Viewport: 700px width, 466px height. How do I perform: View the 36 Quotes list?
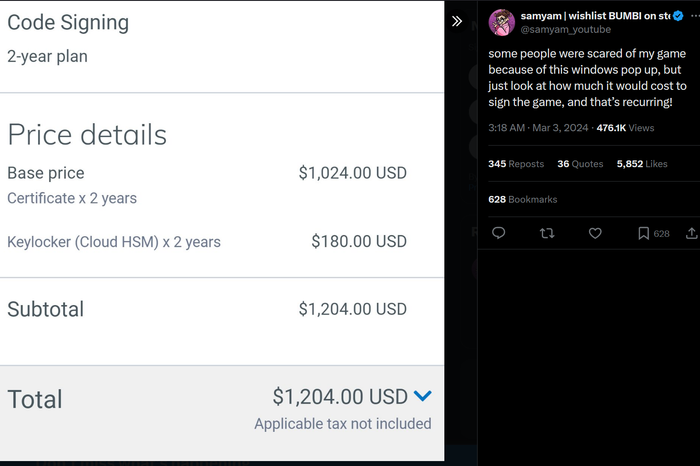point(580,164)
